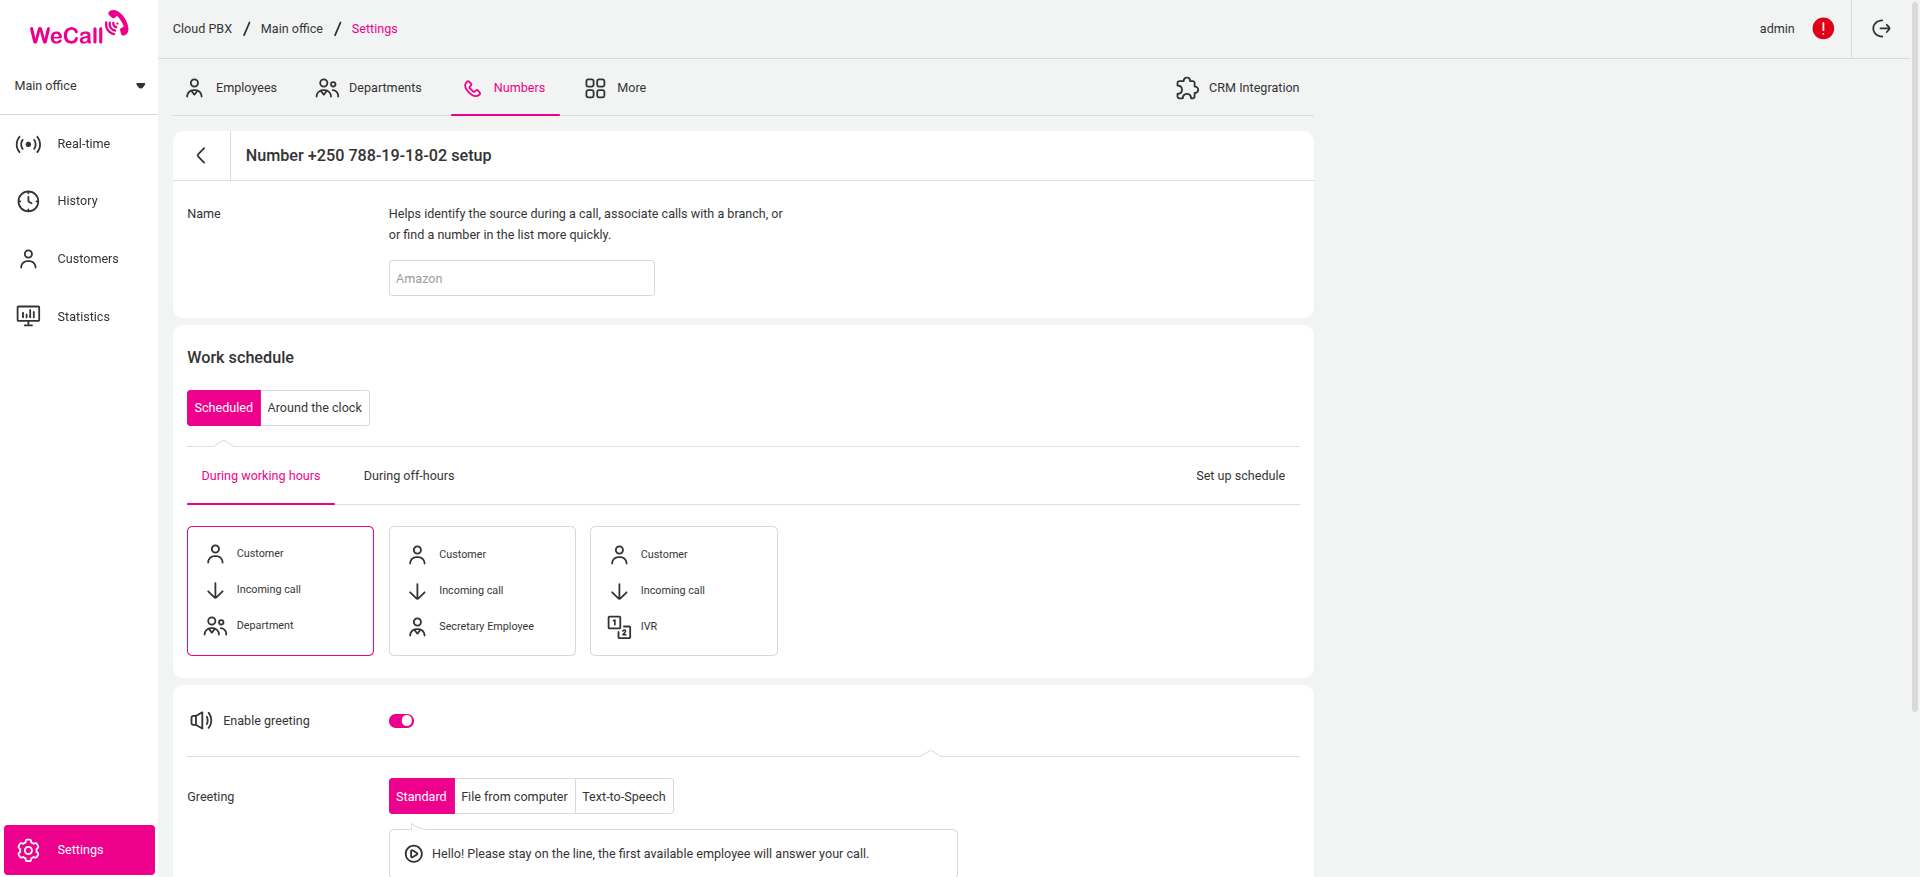Select the Department routing card
This screenshot has width=1920, height=877.
tap(281, 591)
